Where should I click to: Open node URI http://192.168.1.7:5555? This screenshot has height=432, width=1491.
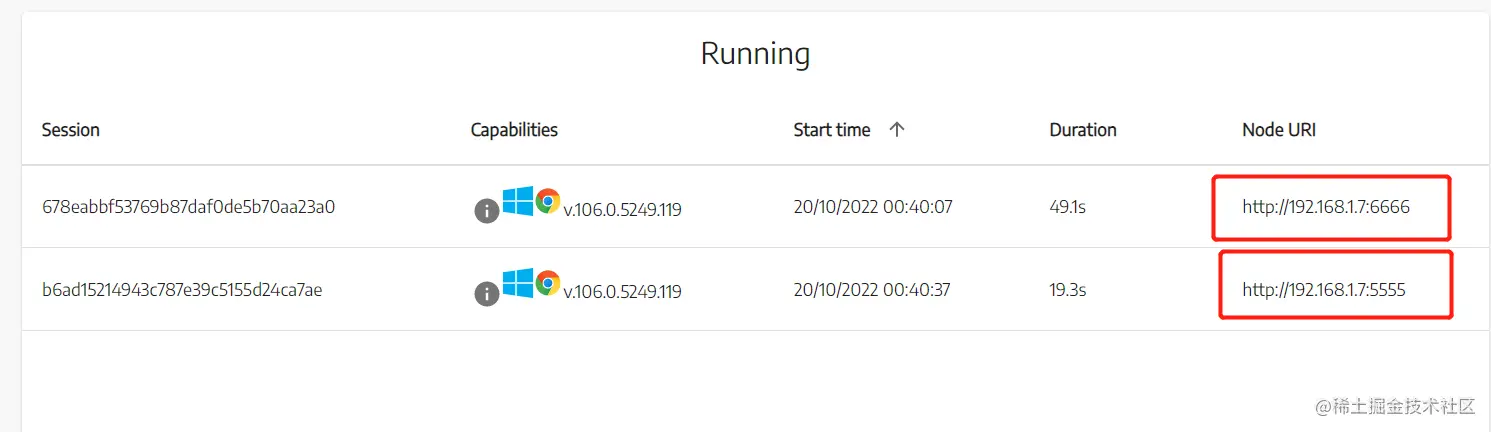tap(1323, 290)
